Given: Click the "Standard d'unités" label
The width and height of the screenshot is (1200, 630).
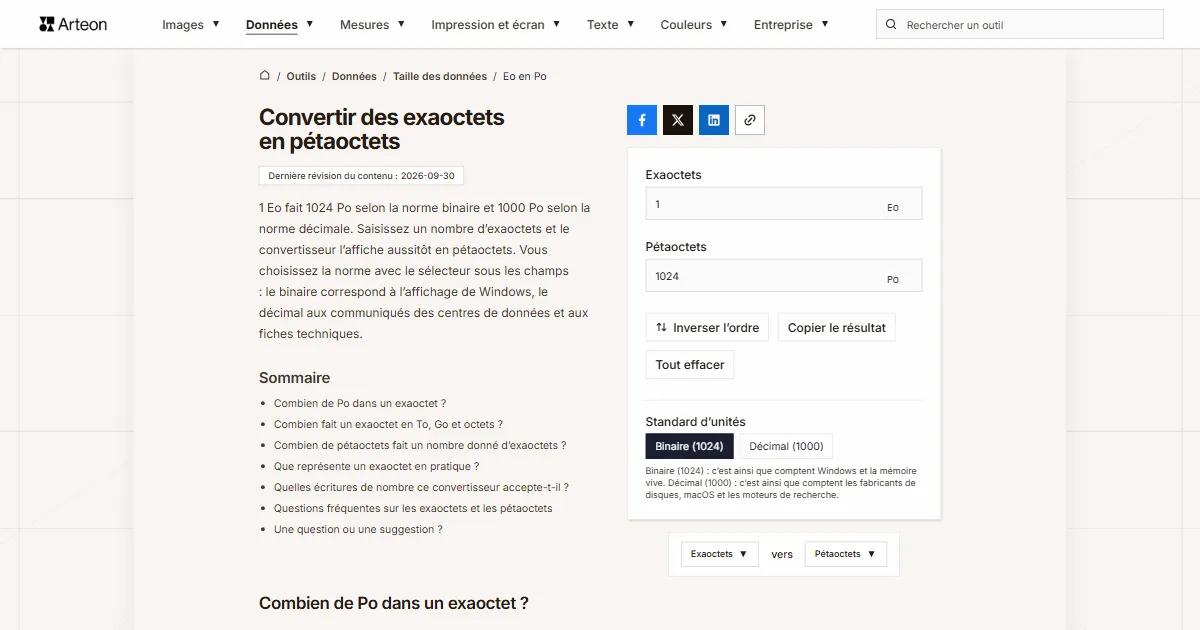Looking at the screenshot, I should tap(696, 421).
